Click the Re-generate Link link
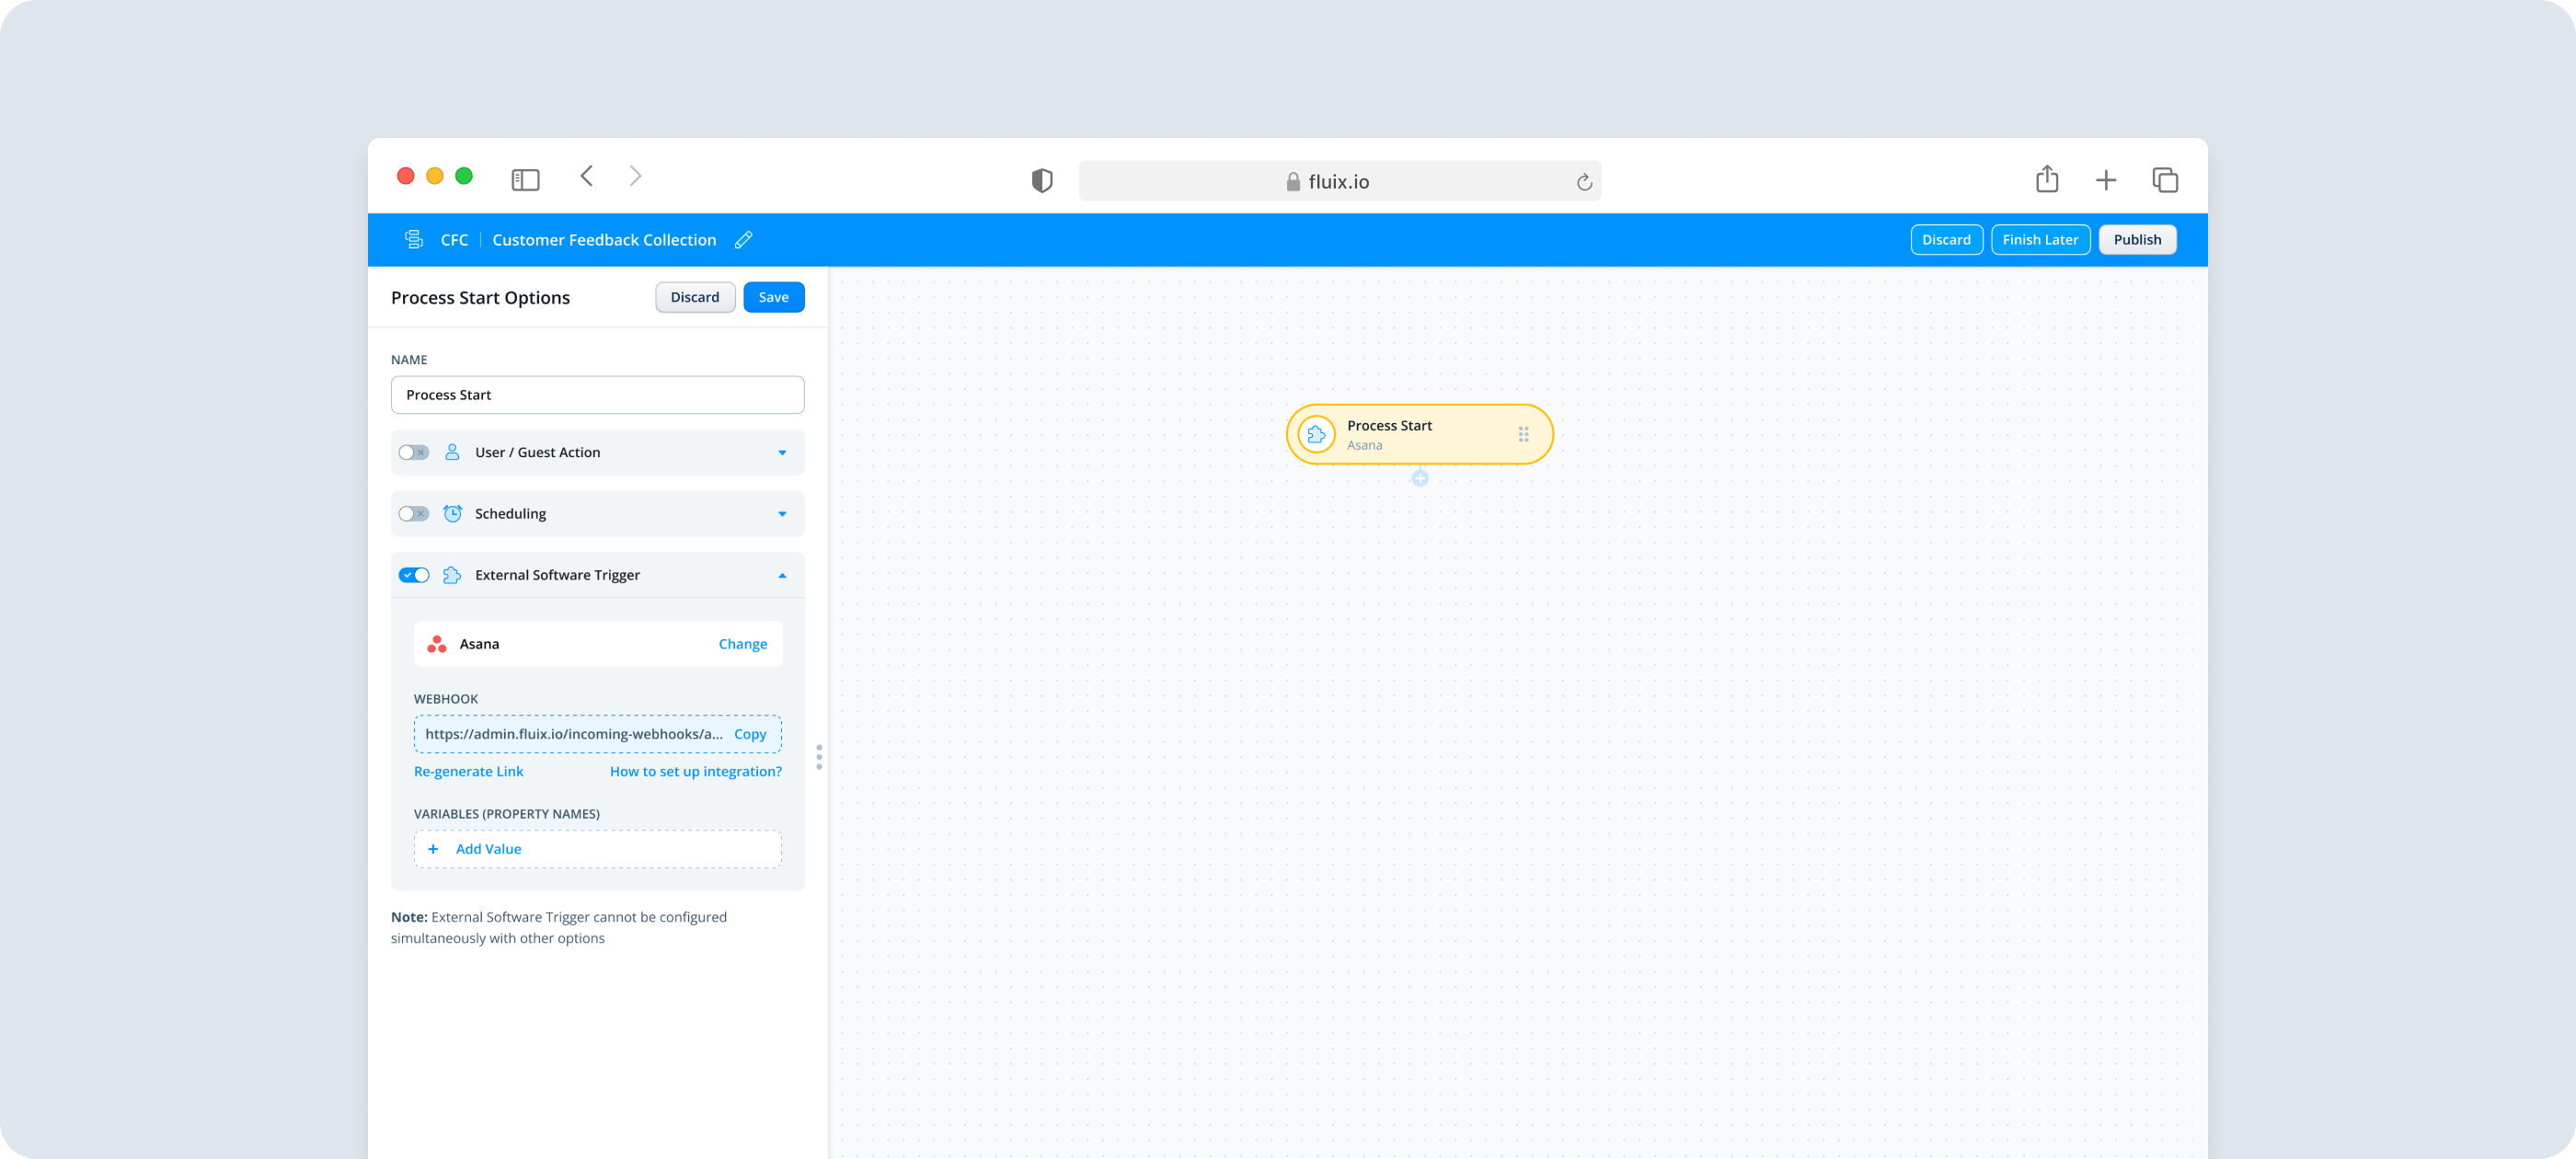Screen dimensions: 2576x1159 [468, 772]
